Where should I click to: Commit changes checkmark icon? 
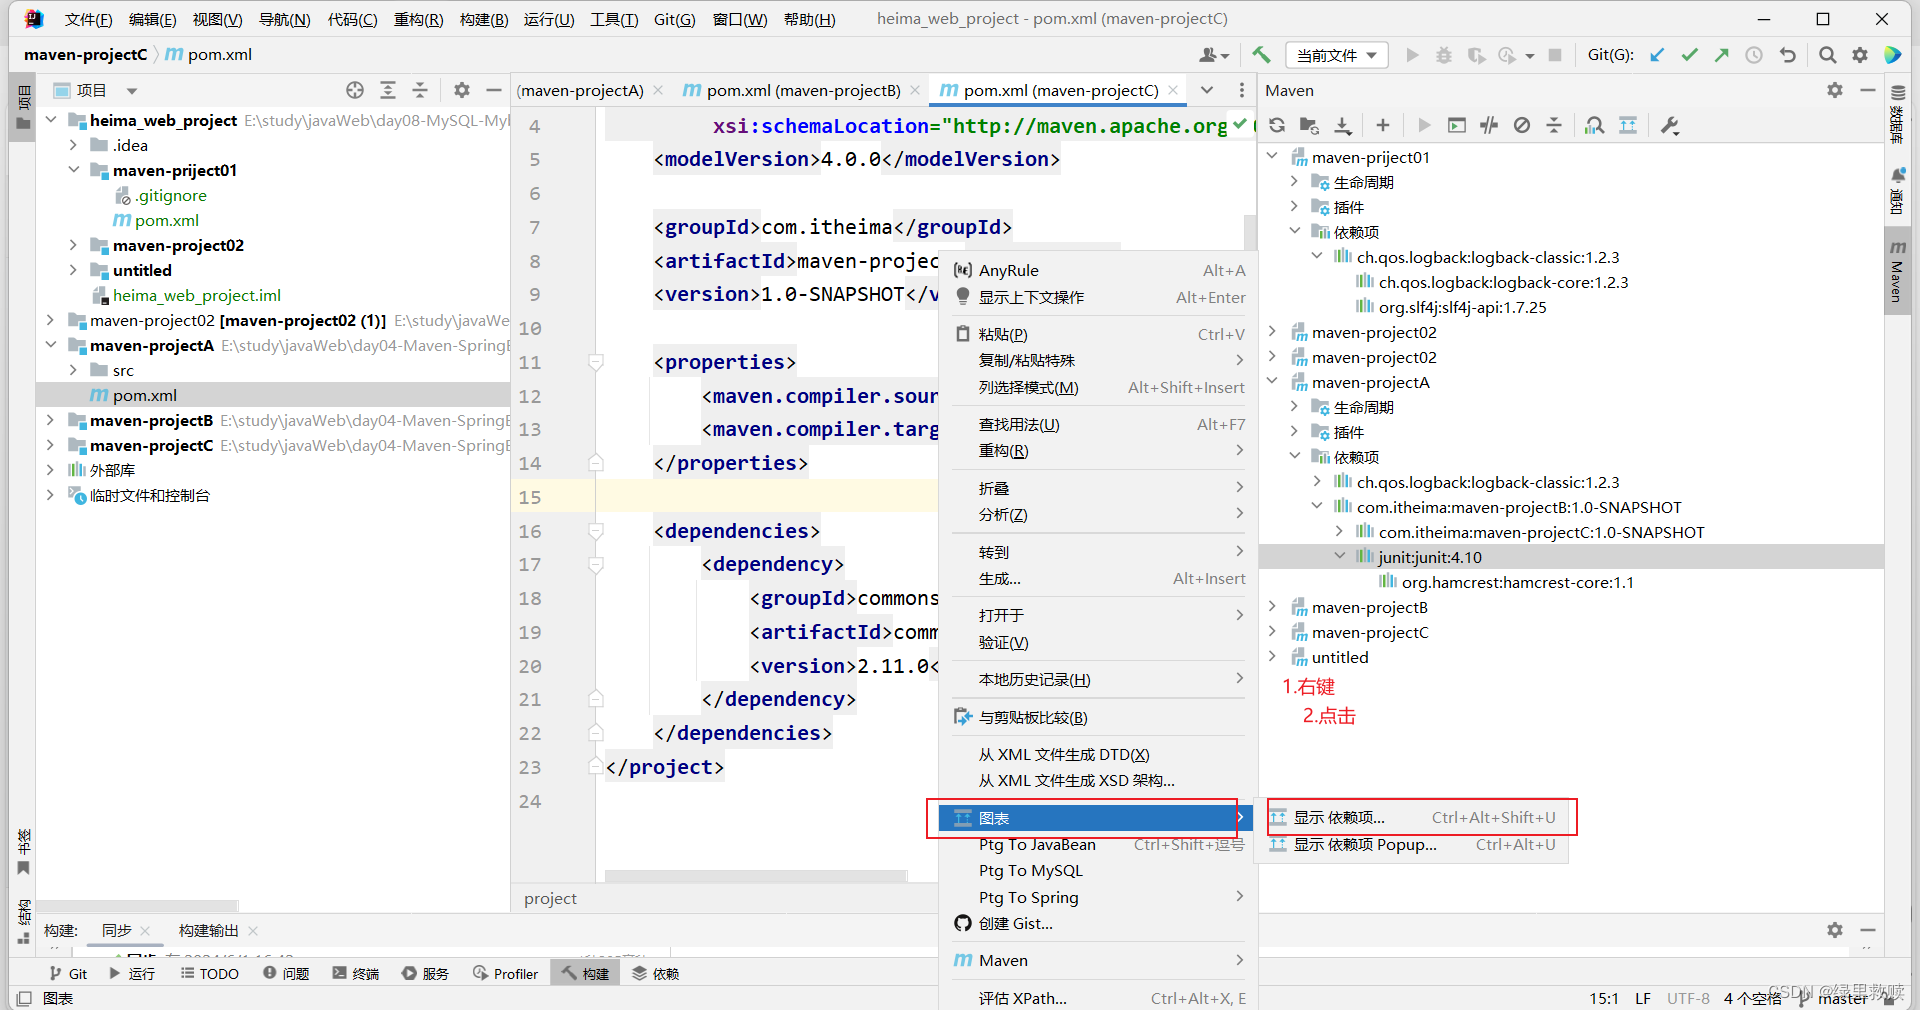coord(1690,55)
